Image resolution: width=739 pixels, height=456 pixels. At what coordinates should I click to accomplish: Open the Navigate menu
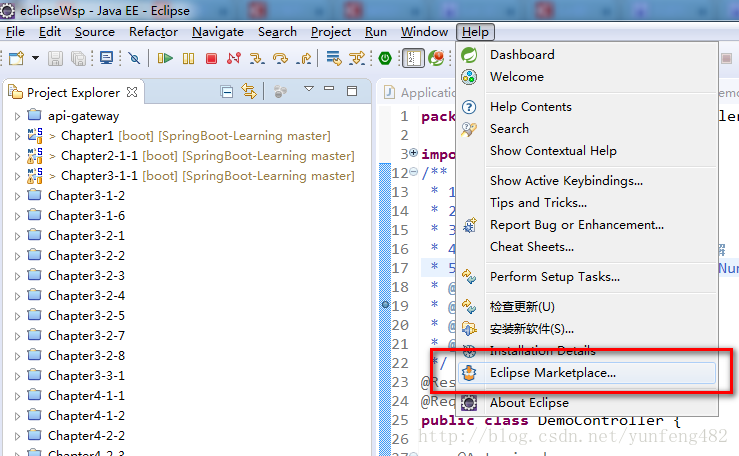(218, 32)
